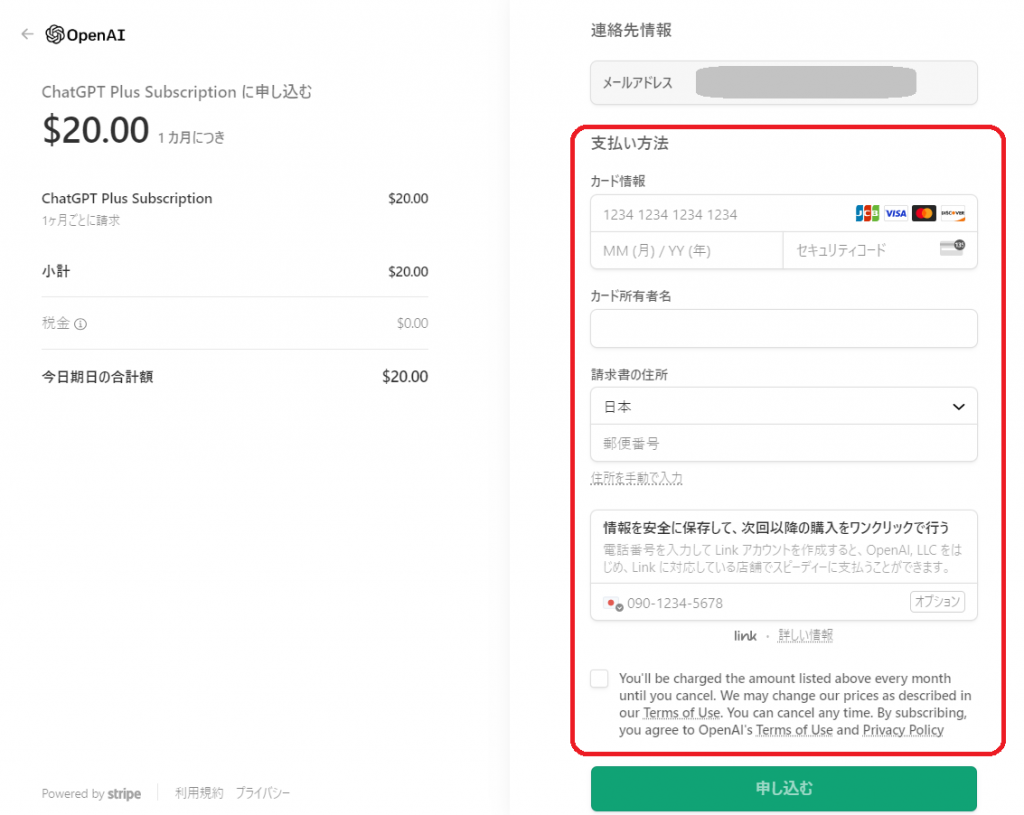Image resolution: width=1024 pixels, height=815 pixels.
Task: Click the 今日期日の合計額 total label
Action: [x=97, y=377]
